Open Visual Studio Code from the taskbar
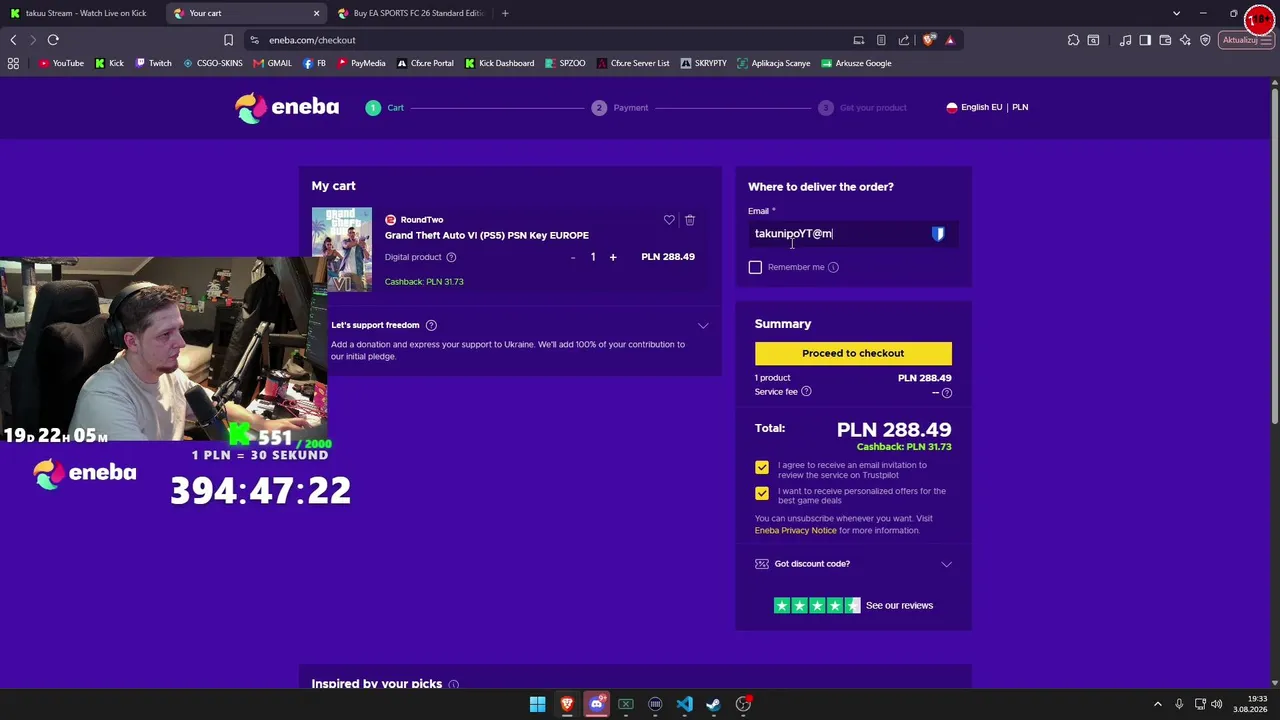The height and width of the screenshot is (720, 1280). pos(684,704)
